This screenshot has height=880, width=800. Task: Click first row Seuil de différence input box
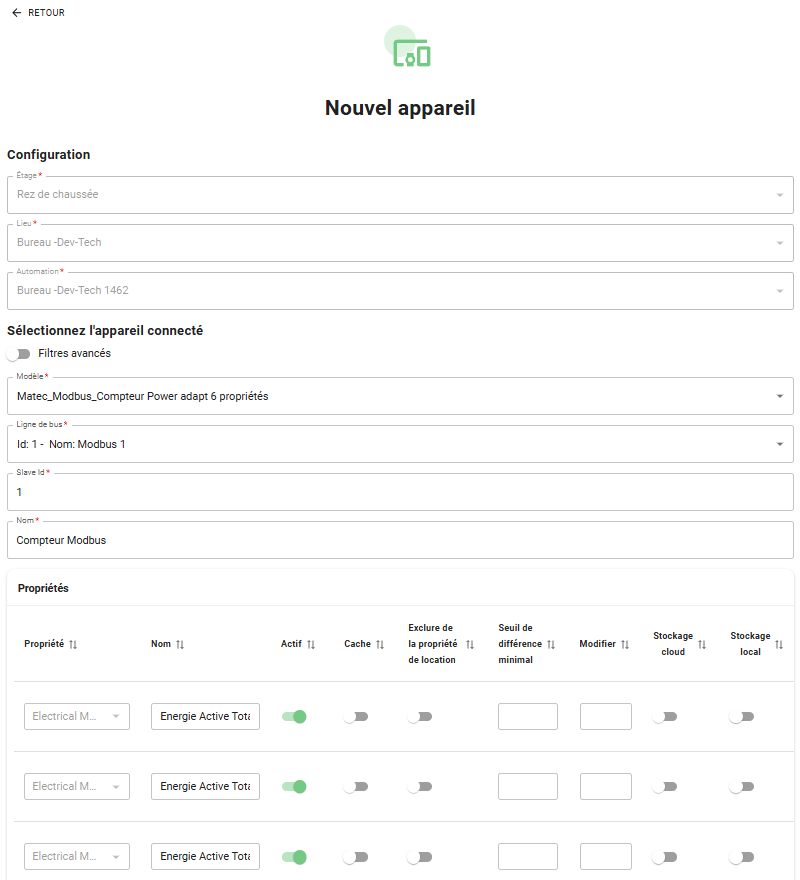(528, 717)
